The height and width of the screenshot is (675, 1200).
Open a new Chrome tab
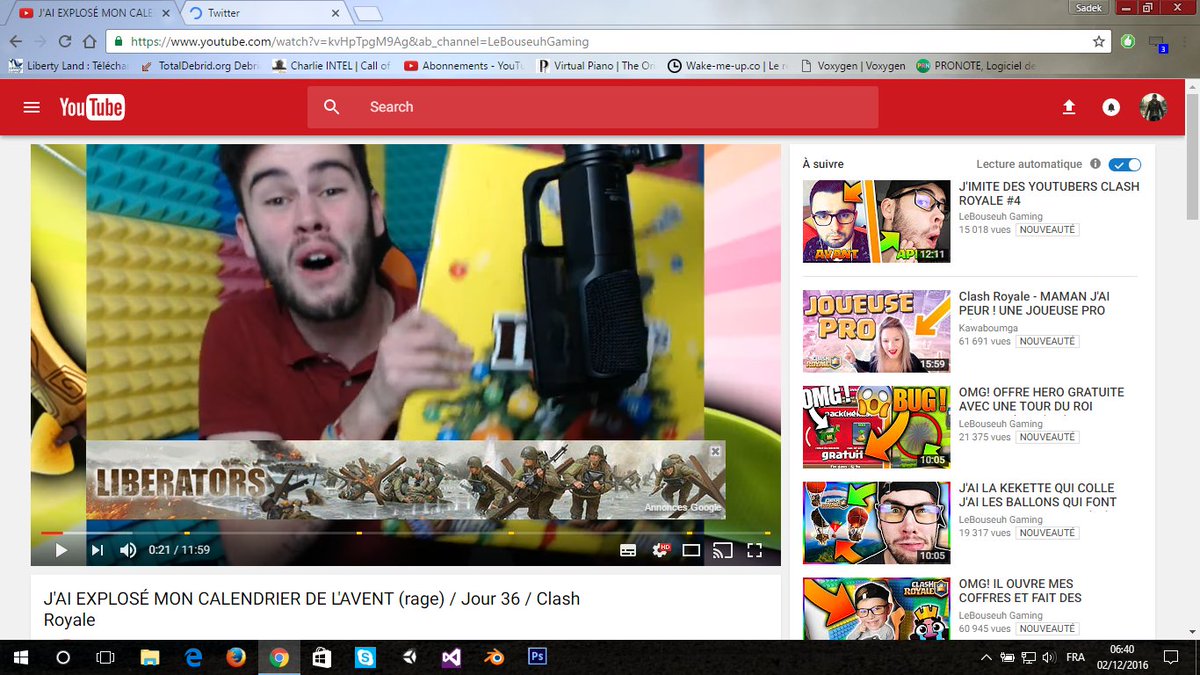pos(368,13)
